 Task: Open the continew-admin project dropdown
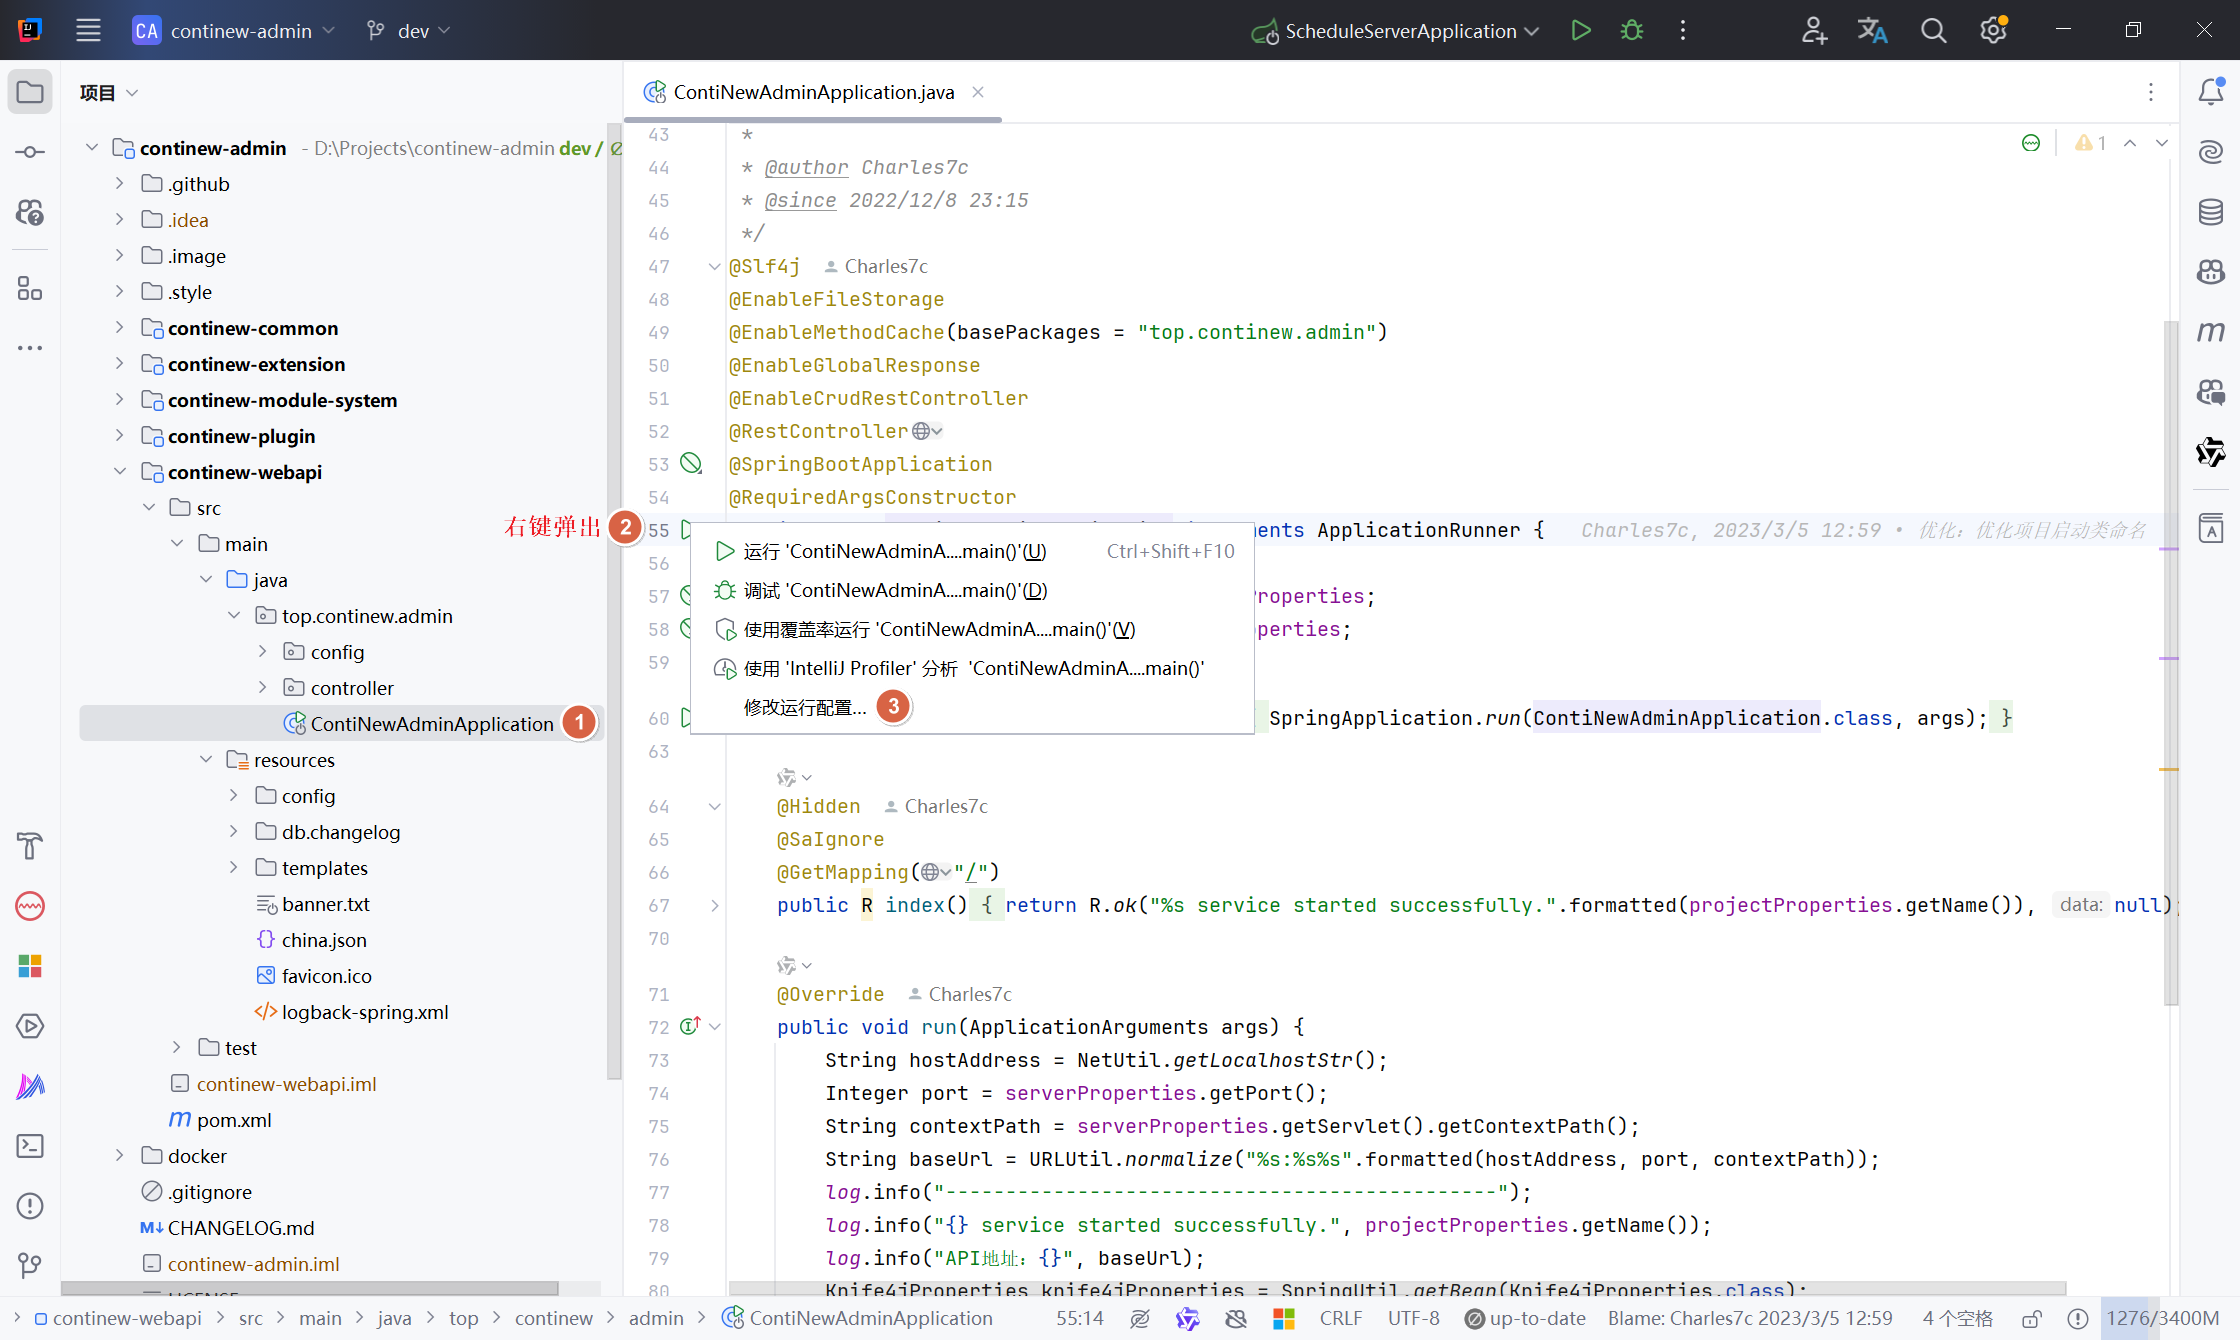click(x=233, y=30)
